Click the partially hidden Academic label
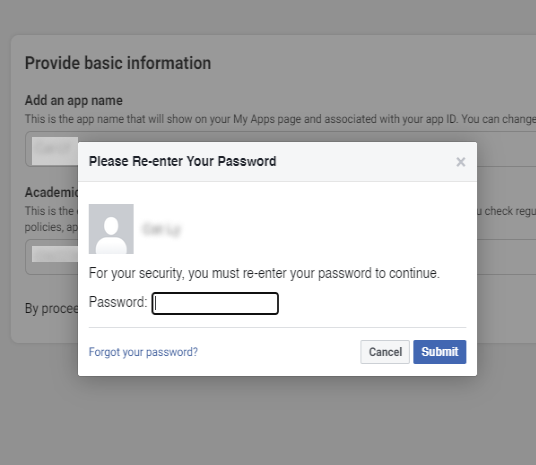The height and width of the screenshot is (465, 536). (51, 192)
